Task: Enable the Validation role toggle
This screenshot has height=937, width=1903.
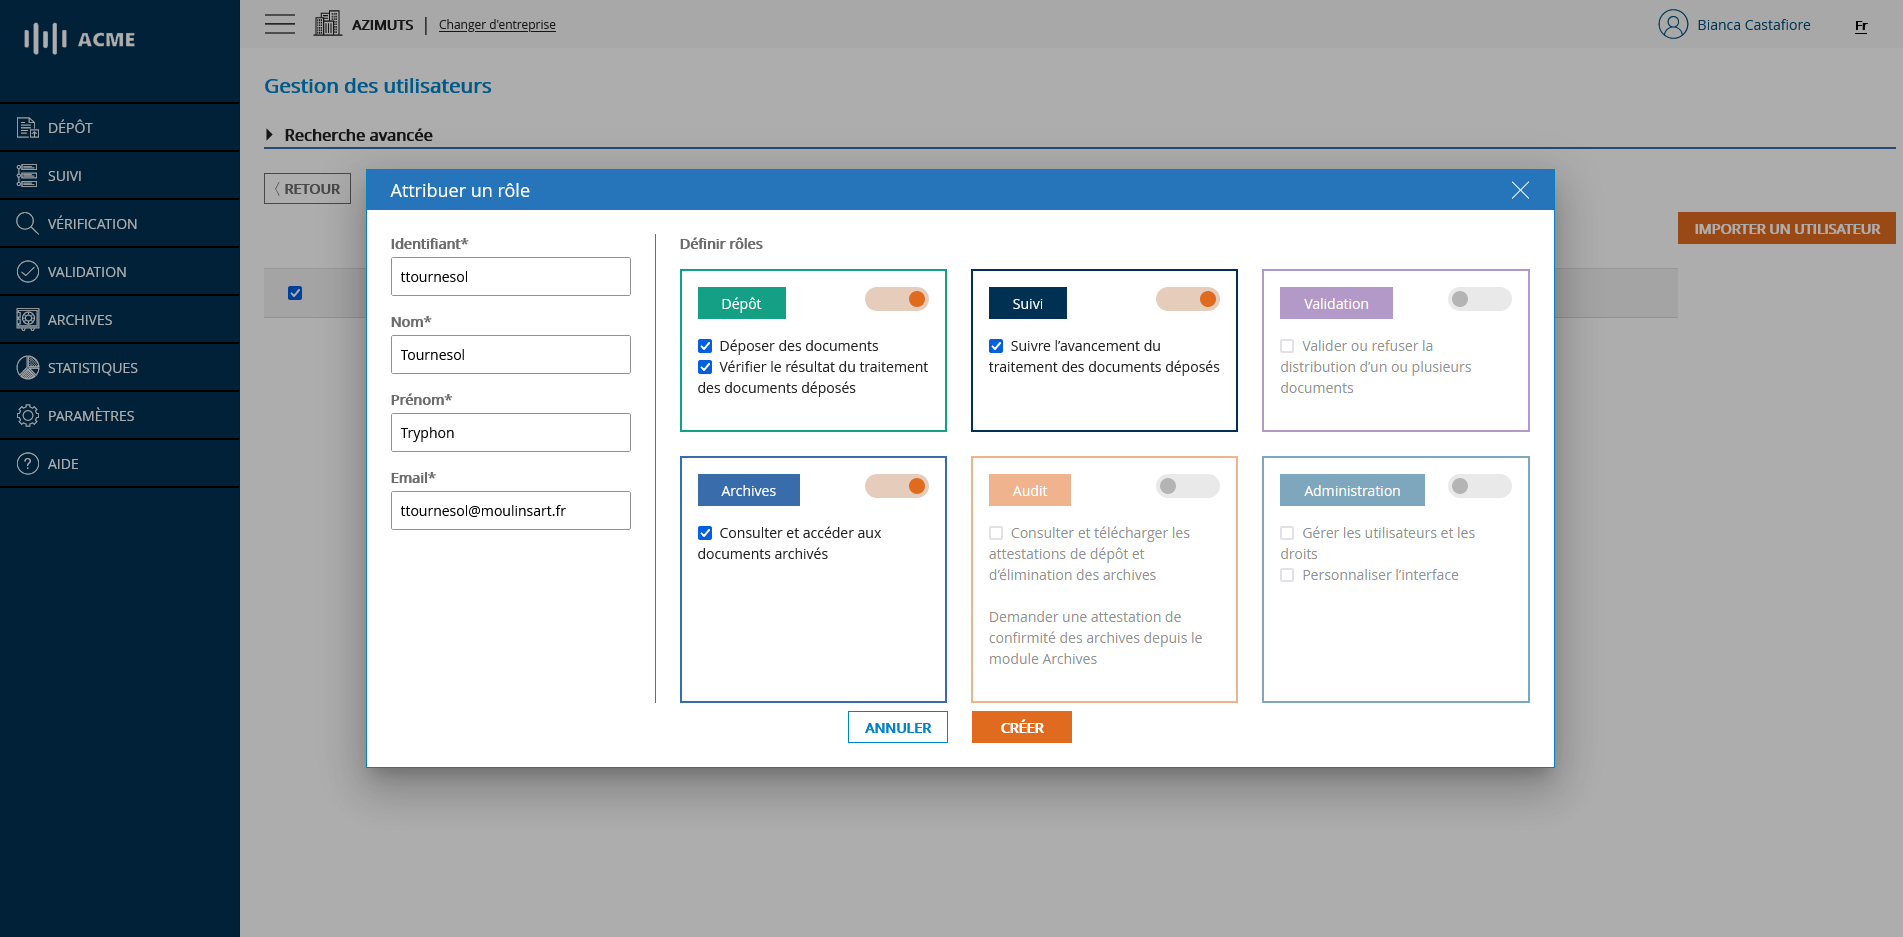Action: point(1479,299)
